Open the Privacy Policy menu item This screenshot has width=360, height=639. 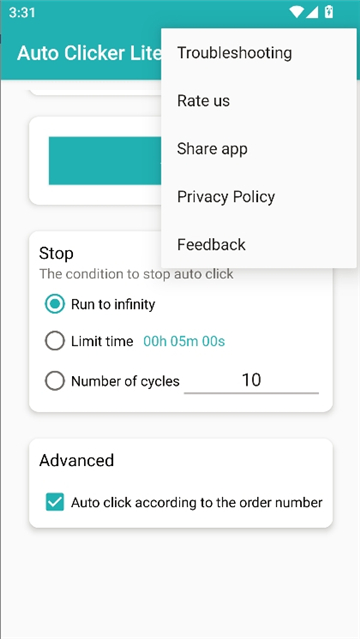tap(259, 197)
